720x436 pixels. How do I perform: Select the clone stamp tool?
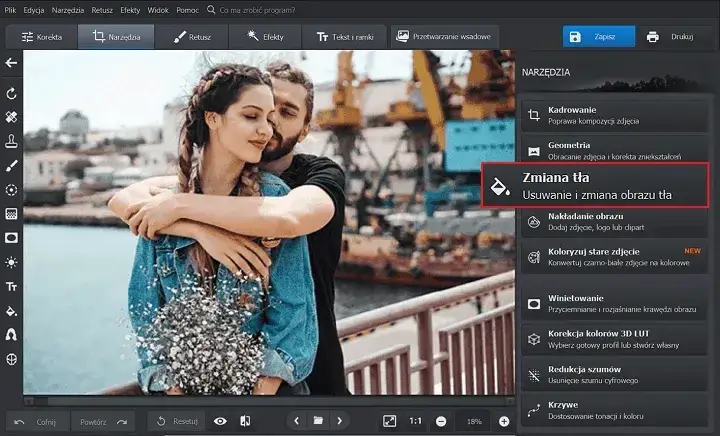[x=11, y=141]
